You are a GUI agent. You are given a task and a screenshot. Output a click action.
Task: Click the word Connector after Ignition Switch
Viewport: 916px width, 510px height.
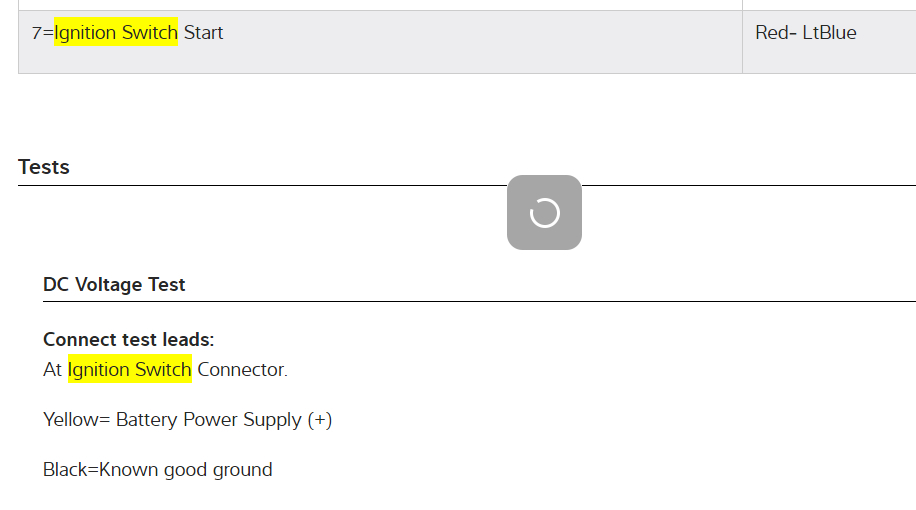242,370
